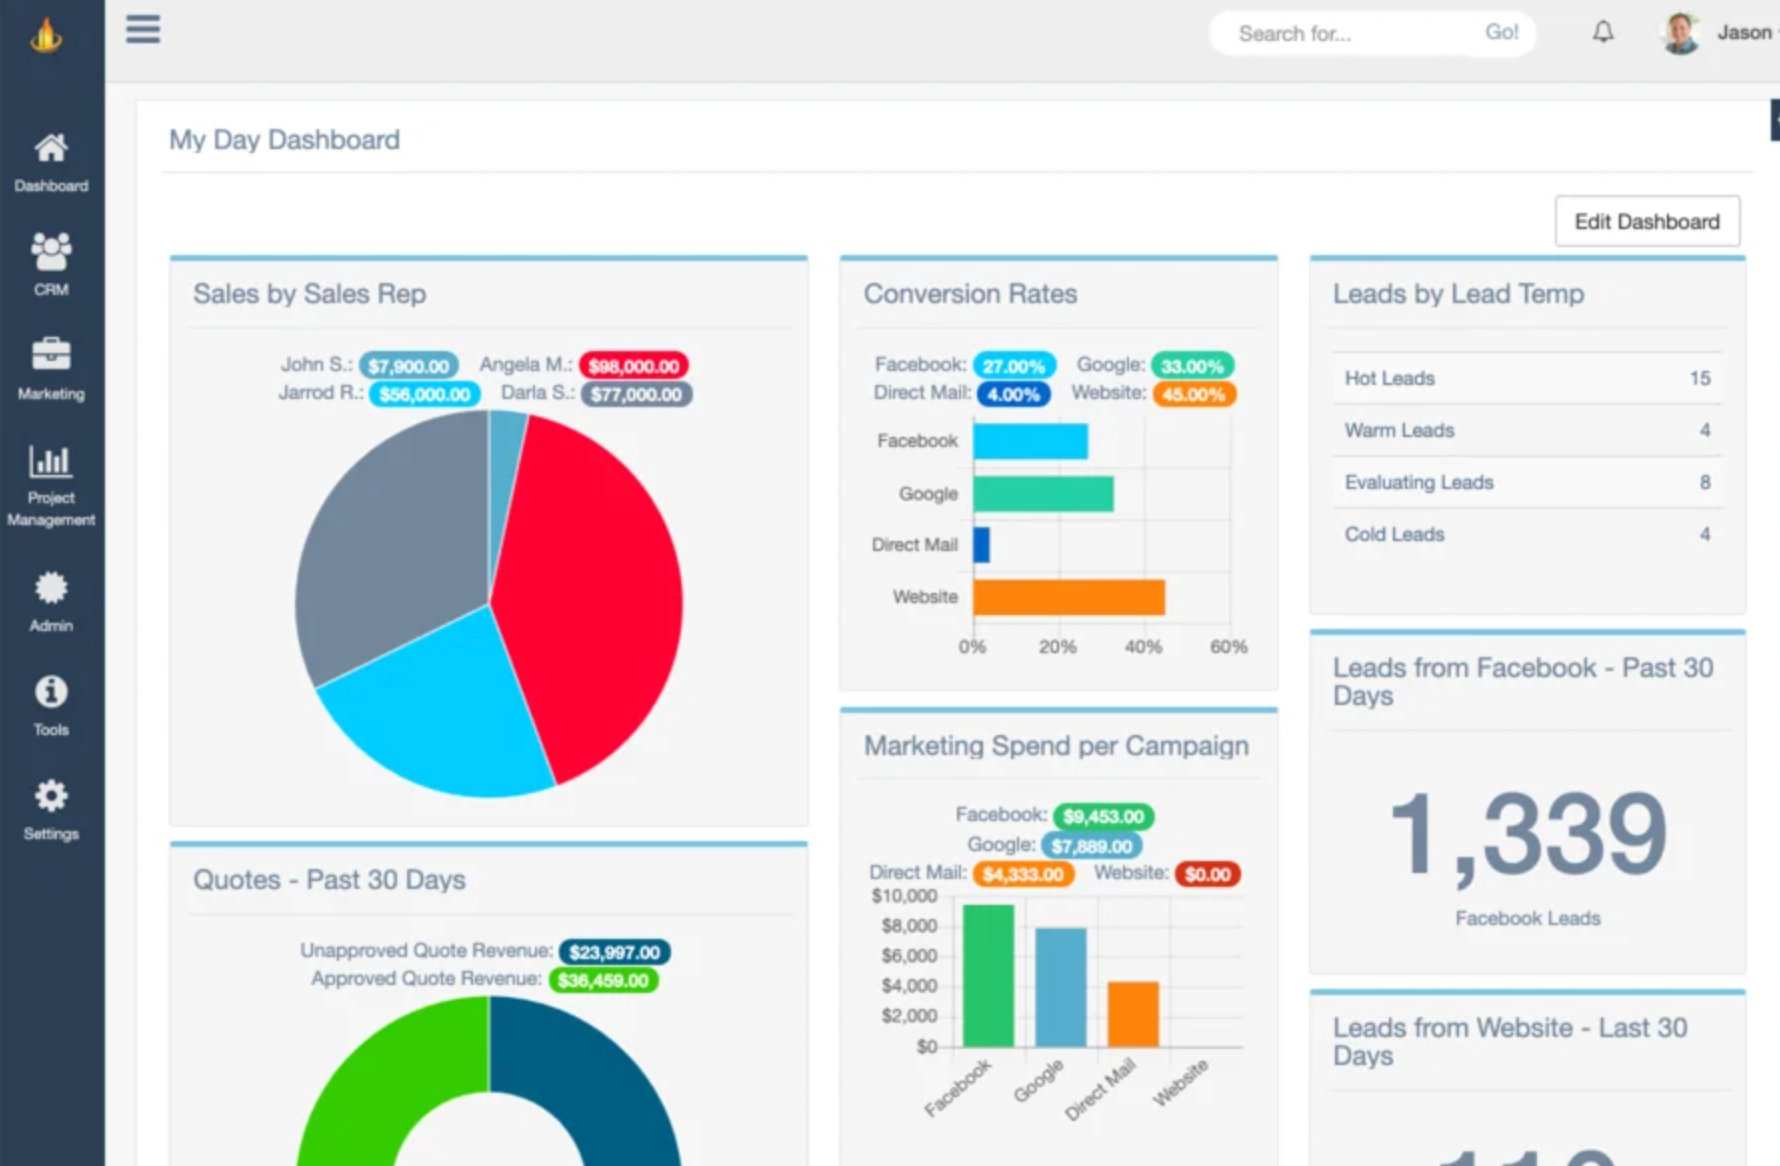Click the Facebook Leads caption

coord(1528,918)
